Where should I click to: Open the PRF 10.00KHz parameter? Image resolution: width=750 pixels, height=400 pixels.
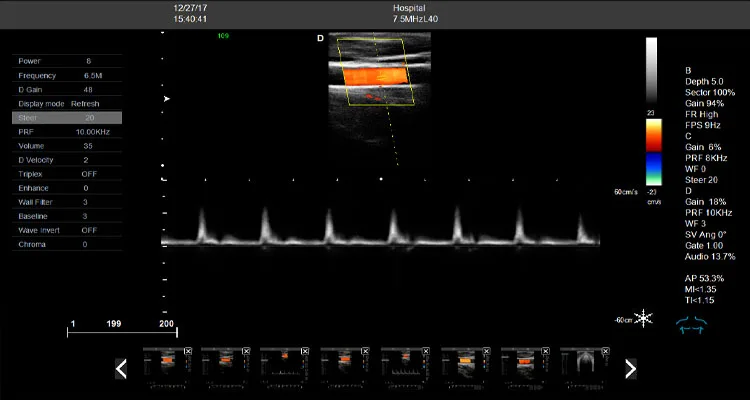pos(67,132)
